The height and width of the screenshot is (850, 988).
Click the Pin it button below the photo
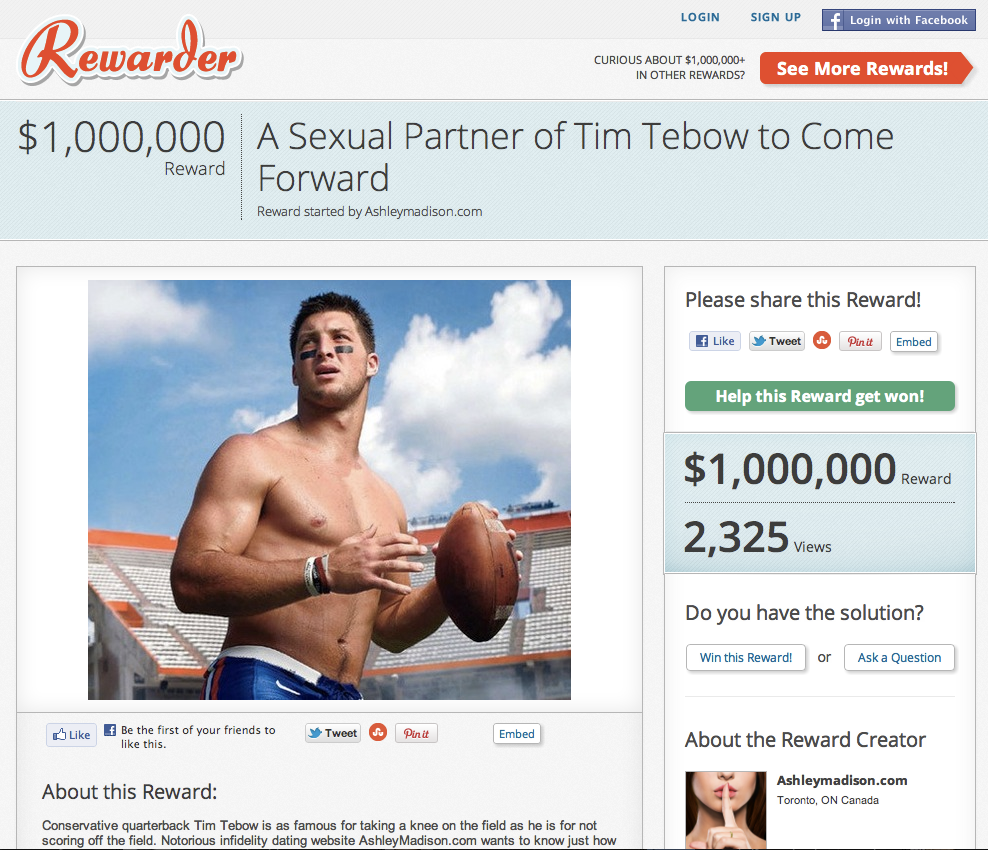416,733
